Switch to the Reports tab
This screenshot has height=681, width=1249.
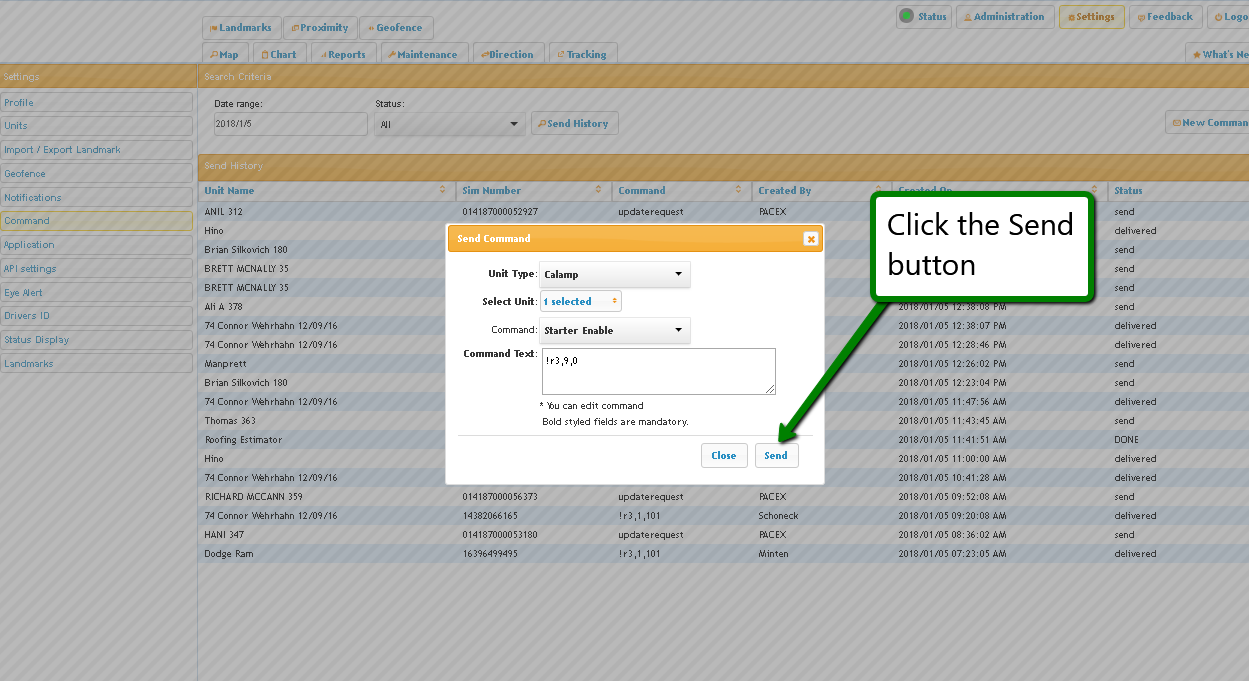pyautogui.click(x=343, y=55)
